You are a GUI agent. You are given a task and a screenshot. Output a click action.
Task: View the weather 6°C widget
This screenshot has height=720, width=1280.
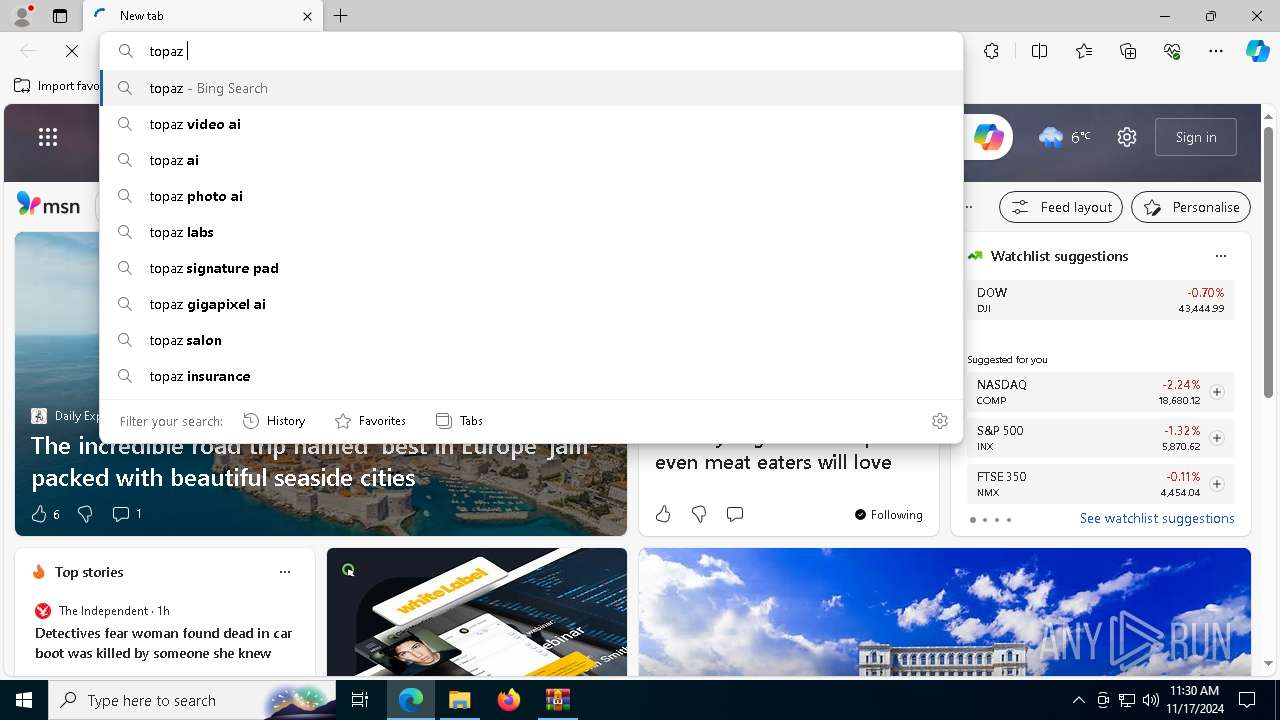point(1066,137)
